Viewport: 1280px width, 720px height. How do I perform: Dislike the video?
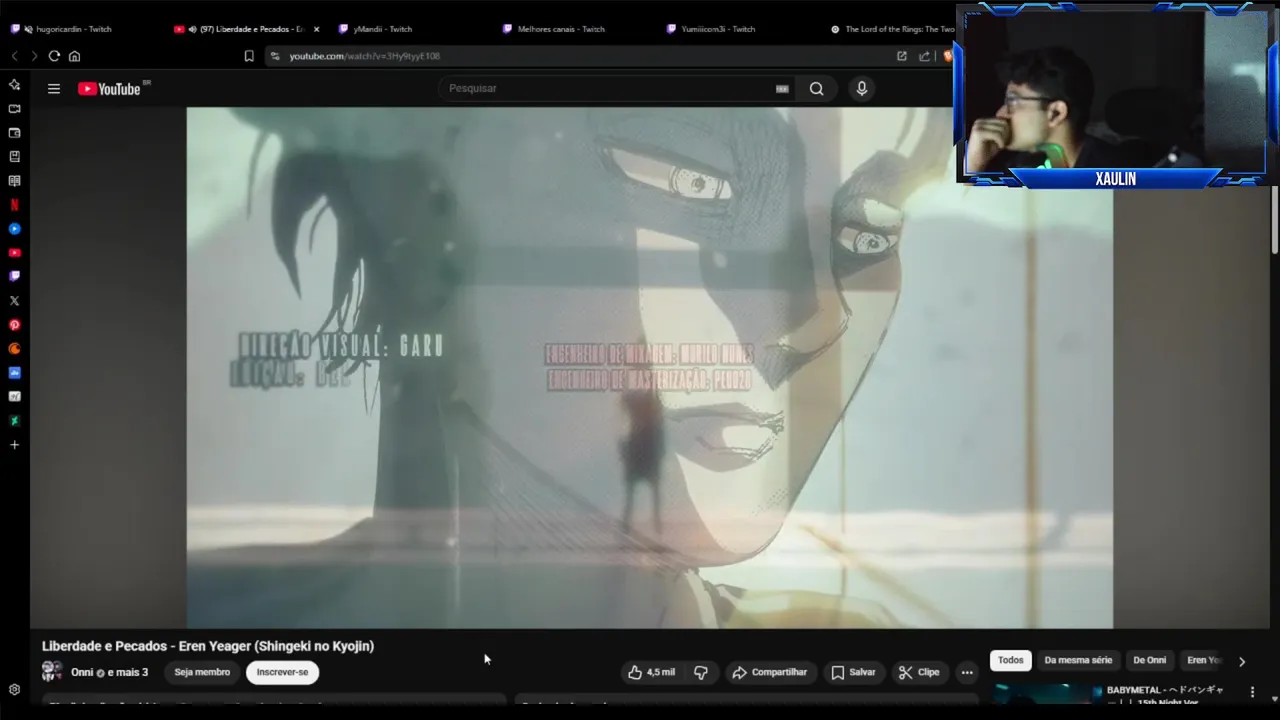click(701, 672)
